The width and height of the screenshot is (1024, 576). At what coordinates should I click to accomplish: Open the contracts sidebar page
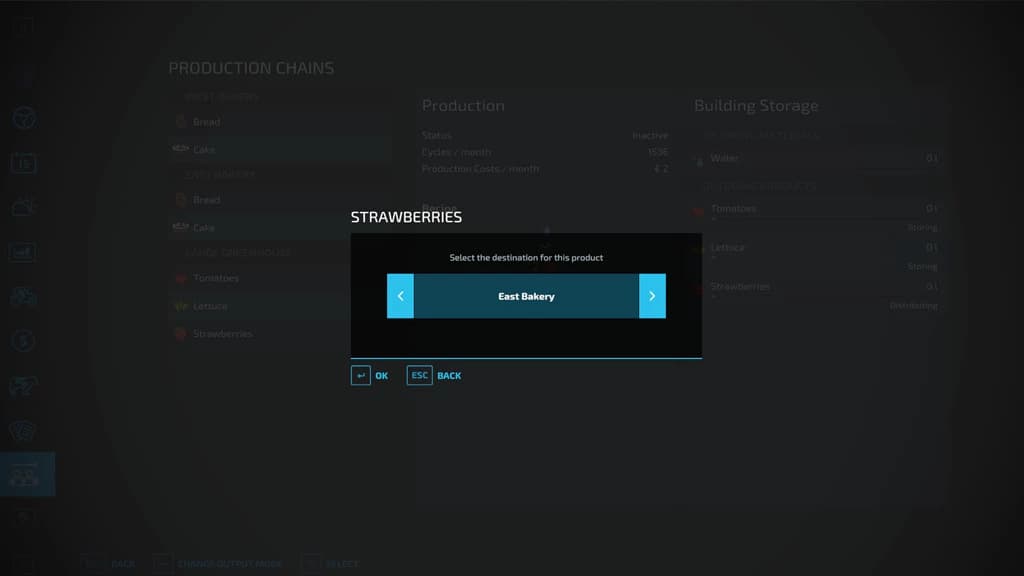(x=24, y=430)
